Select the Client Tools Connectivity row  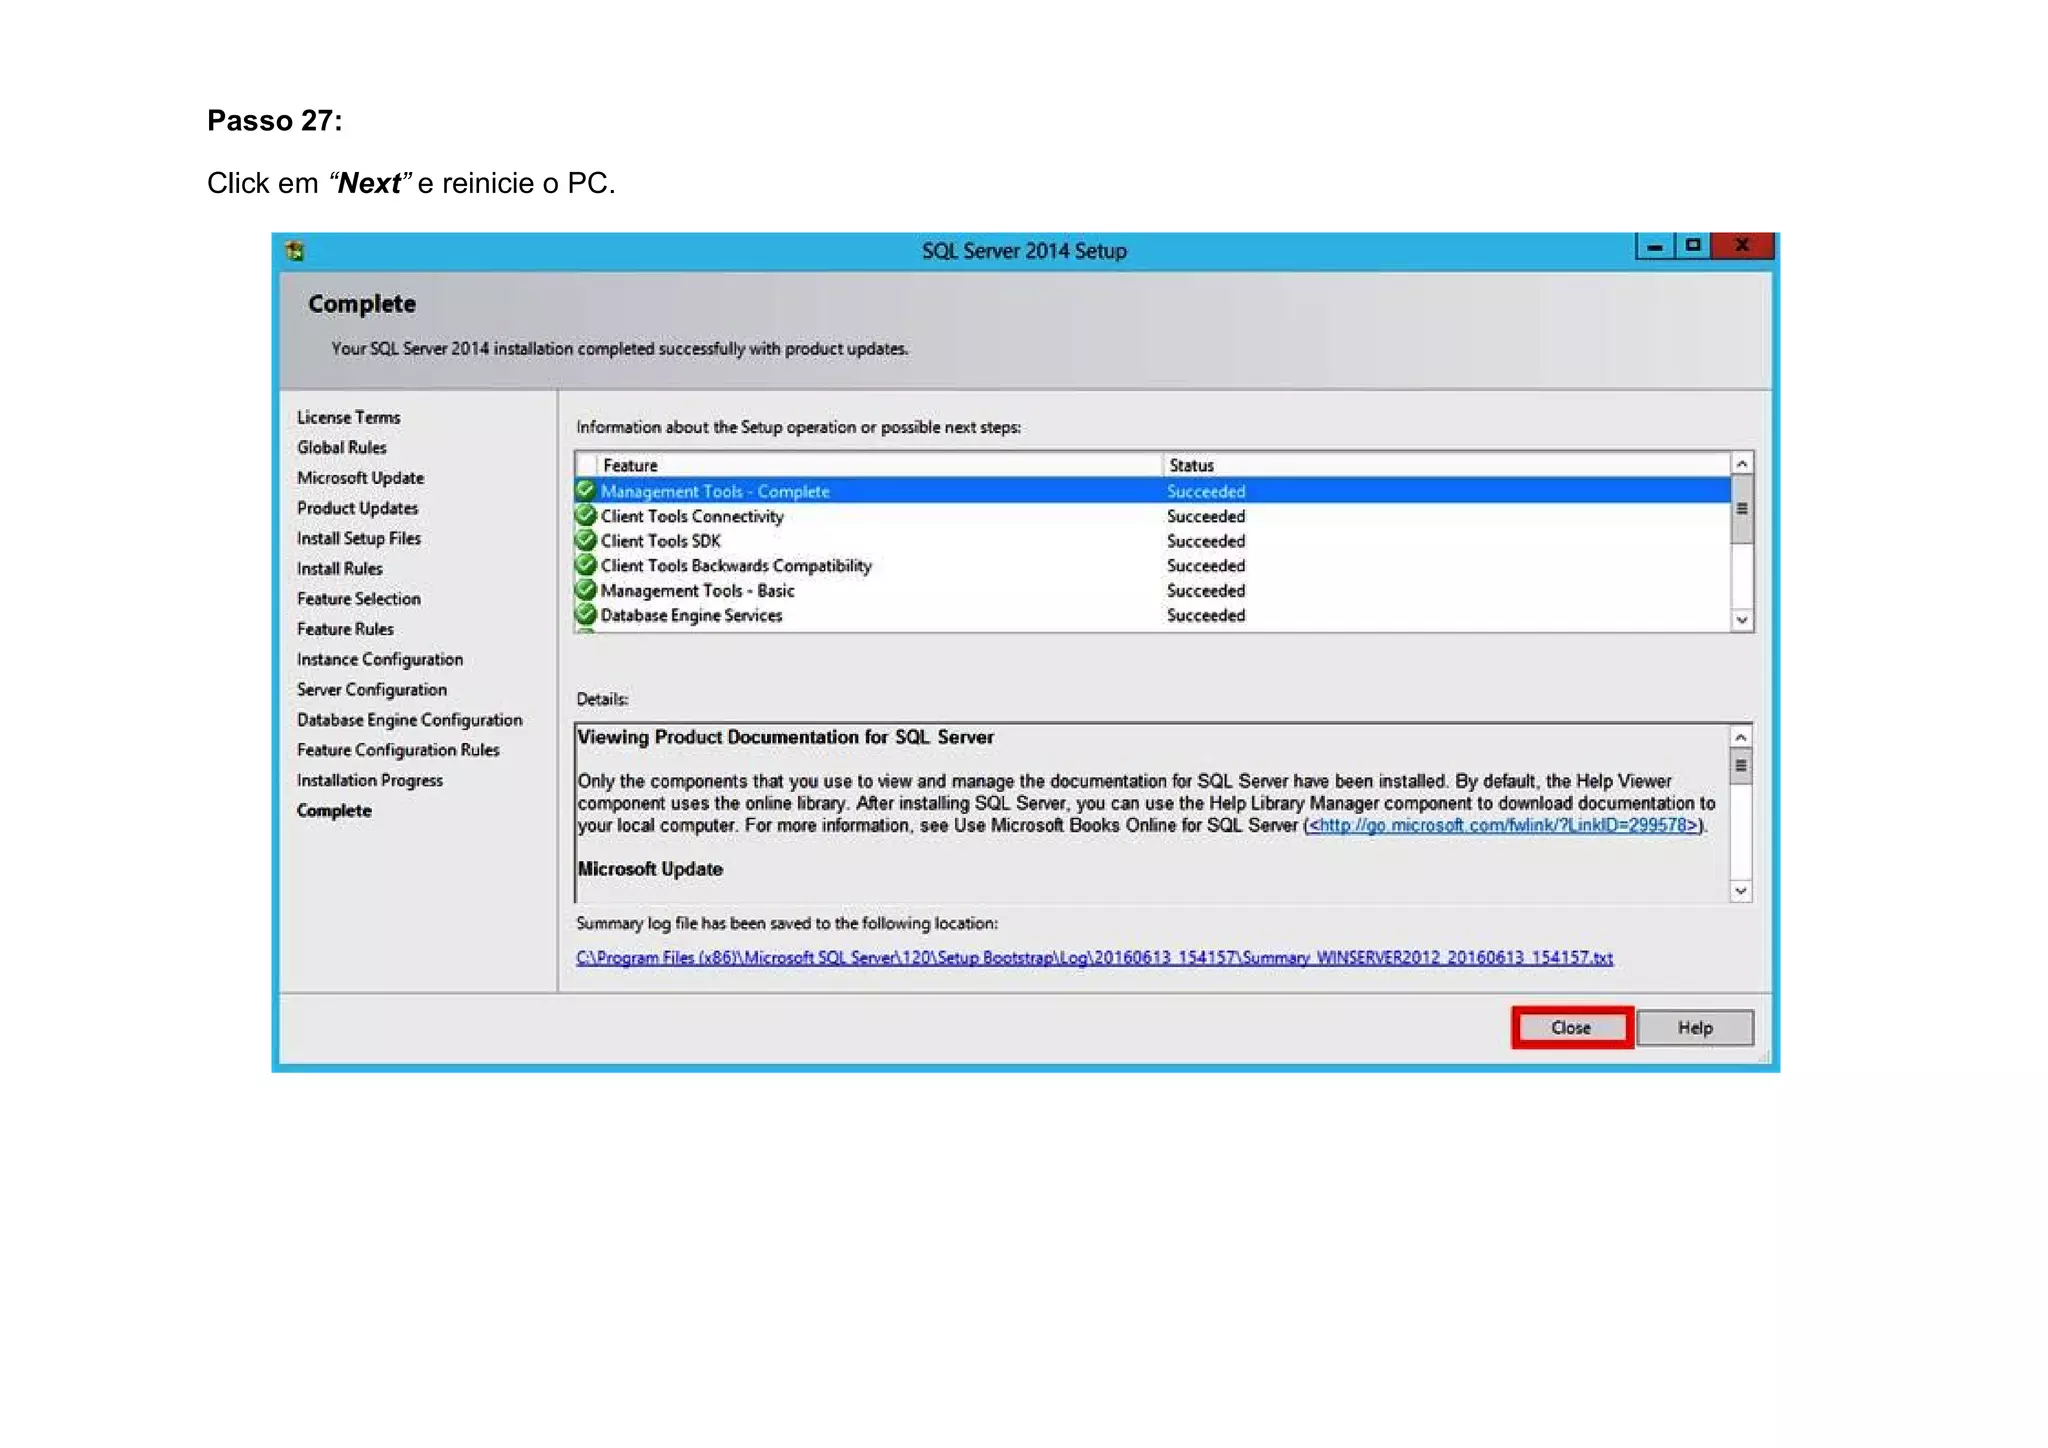[1153, 516]
